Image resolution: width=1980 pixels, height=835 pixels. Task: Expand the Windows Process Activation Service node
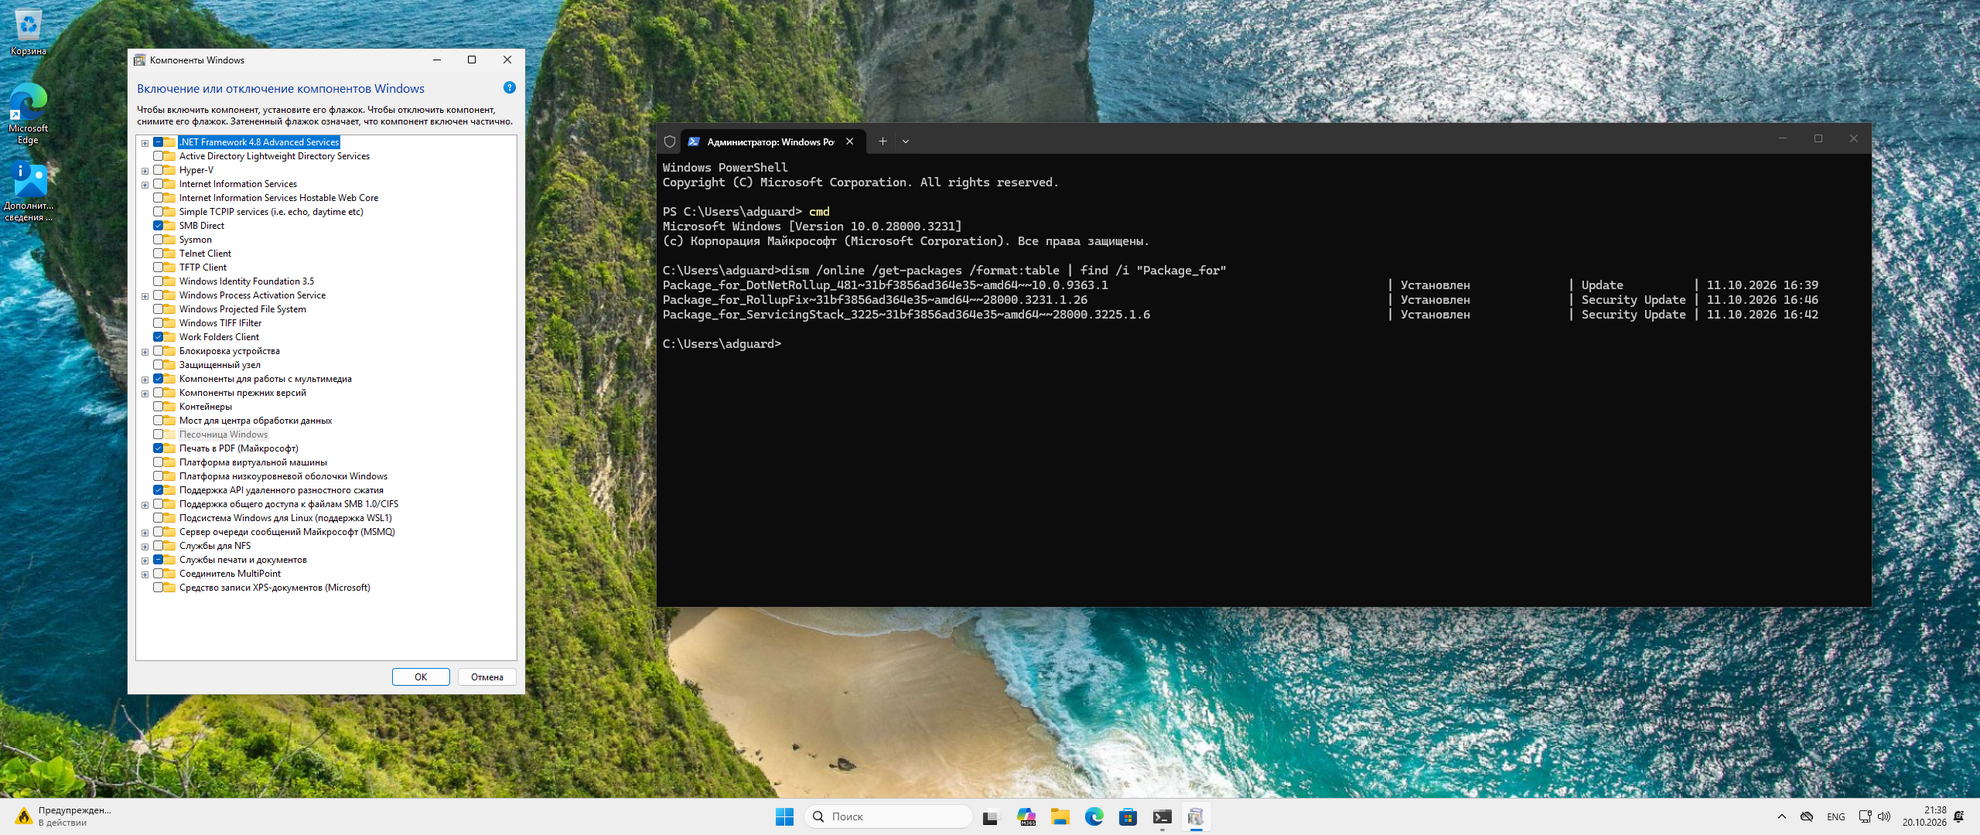(x=145, y=296)
